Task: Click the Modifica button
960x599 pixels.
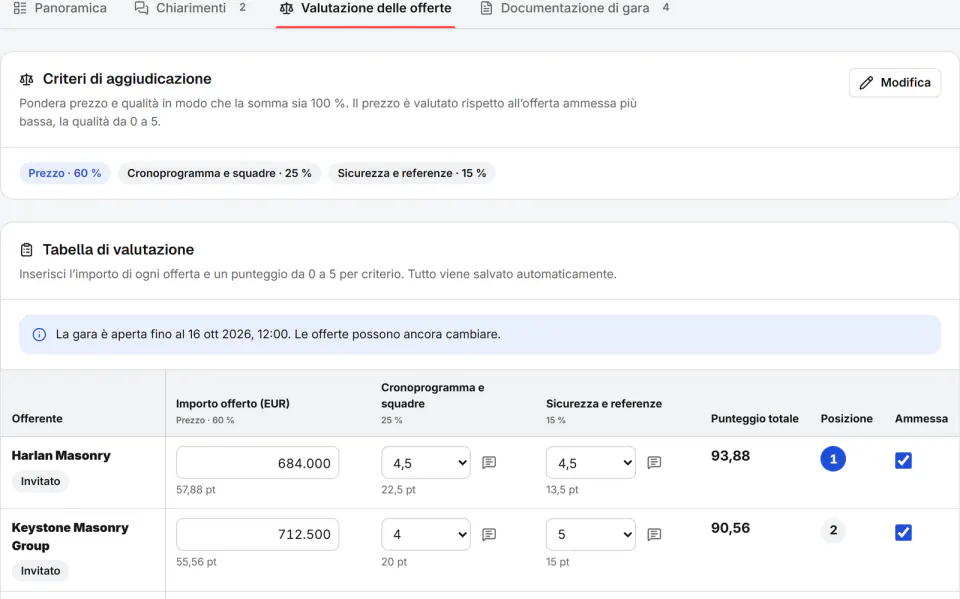Action: point(894,83)
